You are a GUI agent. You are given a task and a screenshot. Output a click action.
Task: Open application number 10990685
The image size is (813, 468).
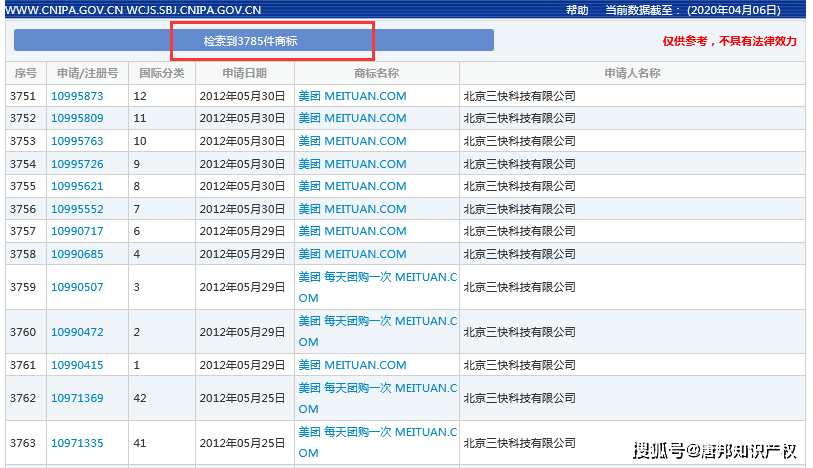point(77,254)
